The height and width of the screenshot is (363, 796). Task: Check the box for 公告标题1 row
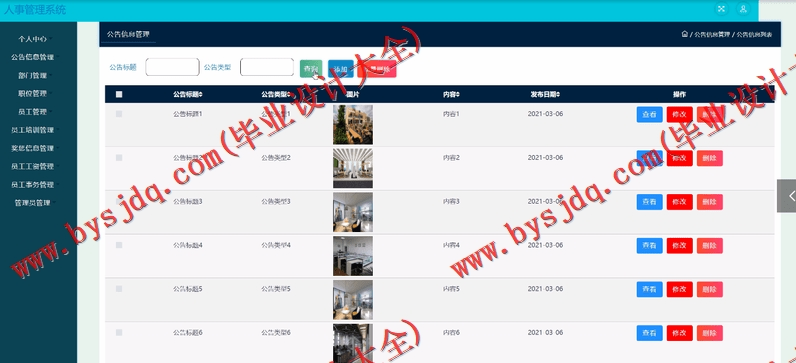coord(119,114)
